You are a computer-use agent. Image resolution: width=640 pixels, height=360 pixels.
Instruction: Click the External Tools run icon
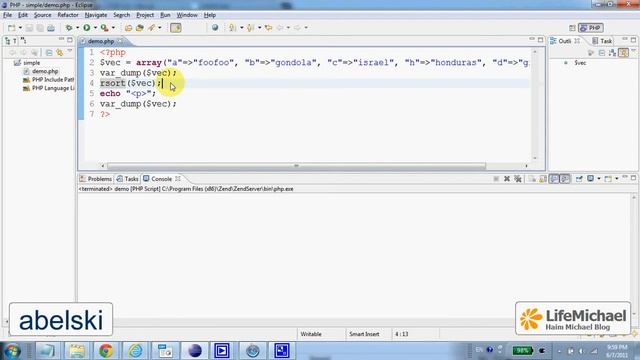tap(104, 28)
